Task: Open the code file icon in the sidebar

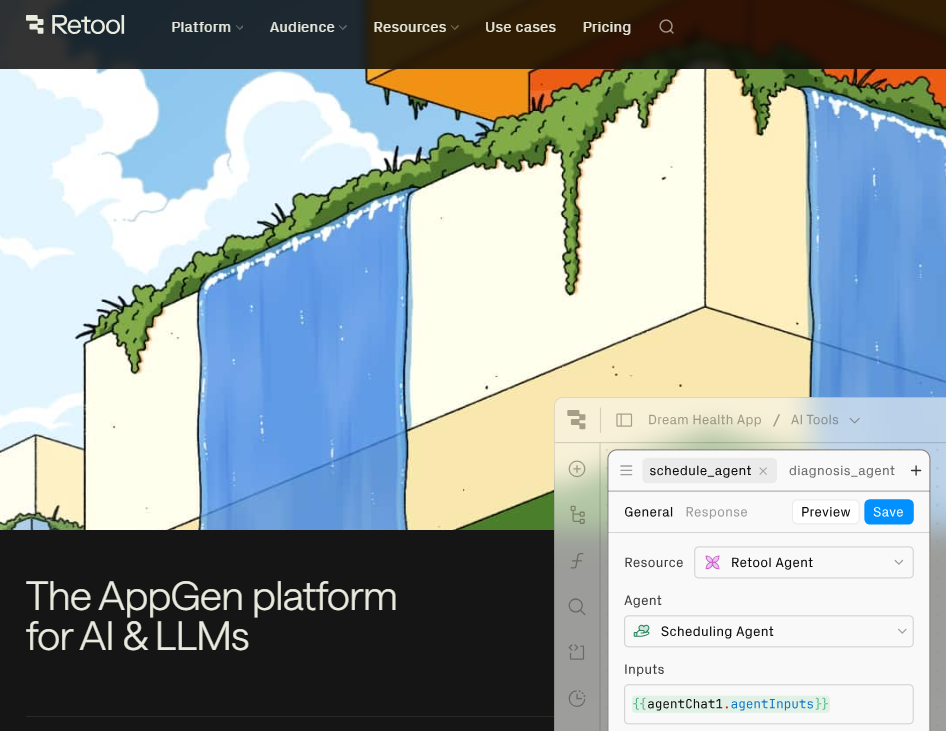Action: point(577,652)
